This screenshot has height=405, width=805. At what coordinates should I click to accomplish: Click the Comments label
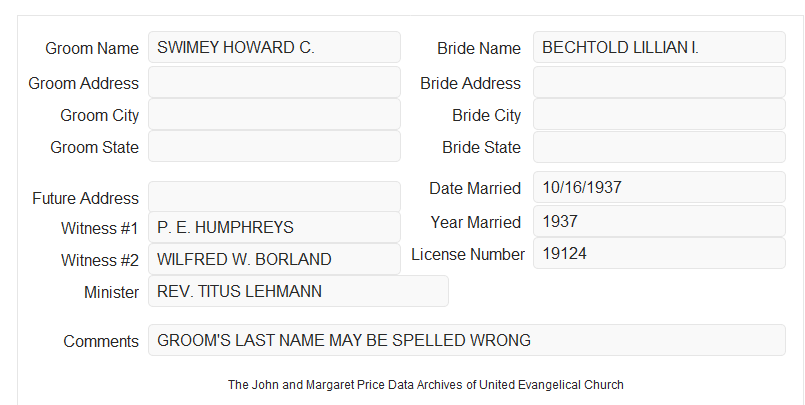coord(101,341)
